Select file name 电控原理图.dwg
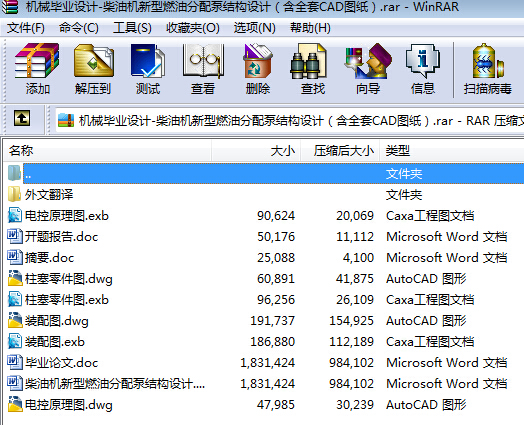524x425 pixels. point(69,405)
